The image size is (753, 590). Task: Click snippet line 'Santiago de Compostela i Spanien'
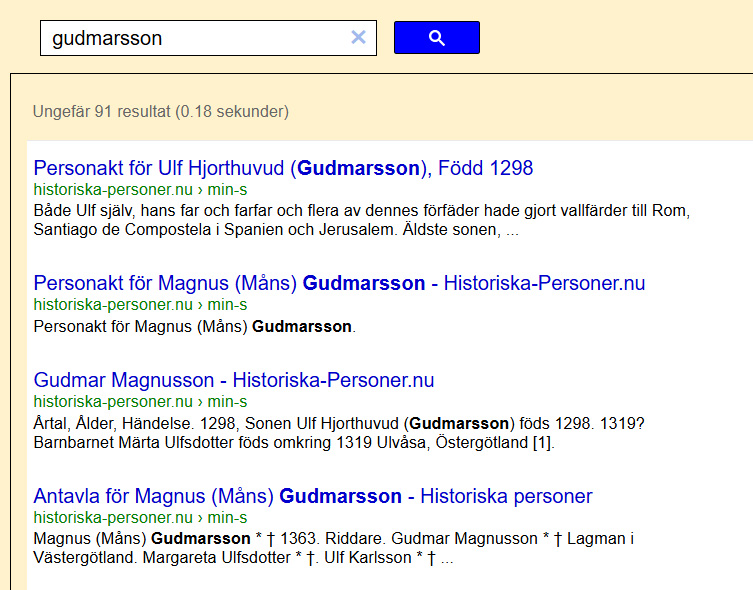[x=276, y=229]
